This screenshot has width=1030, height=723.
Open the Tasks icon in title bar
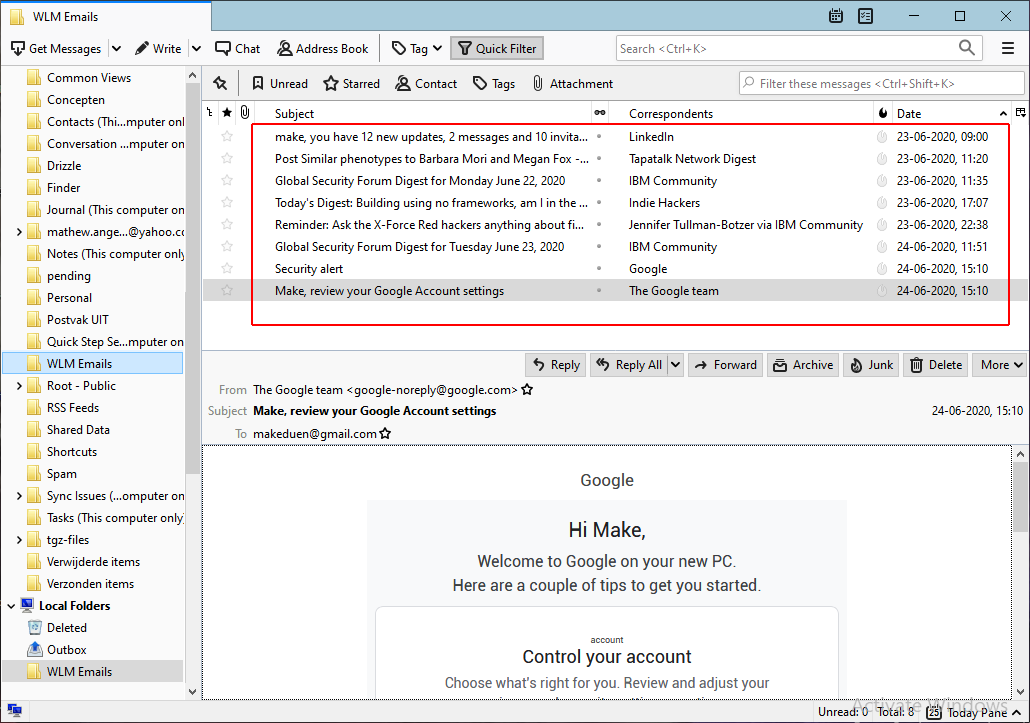(866, 16)
